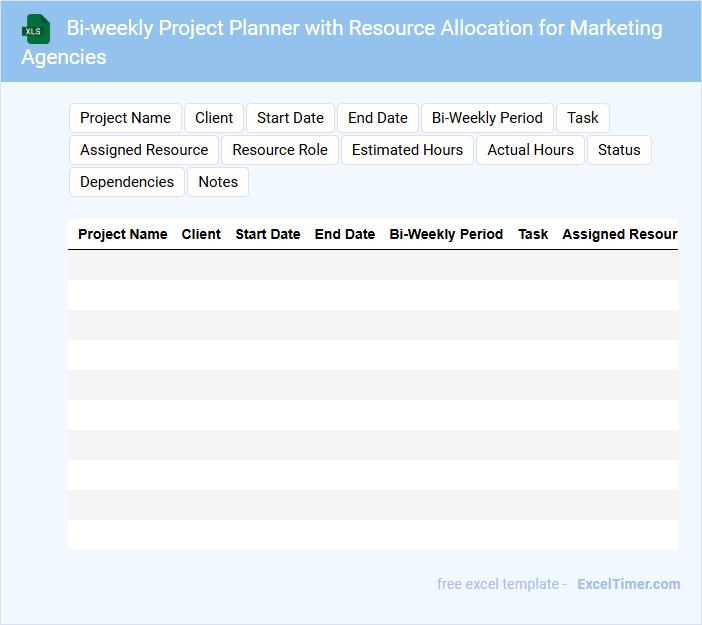
Task: Click the first empty table row
Action: tap(373, 265)
